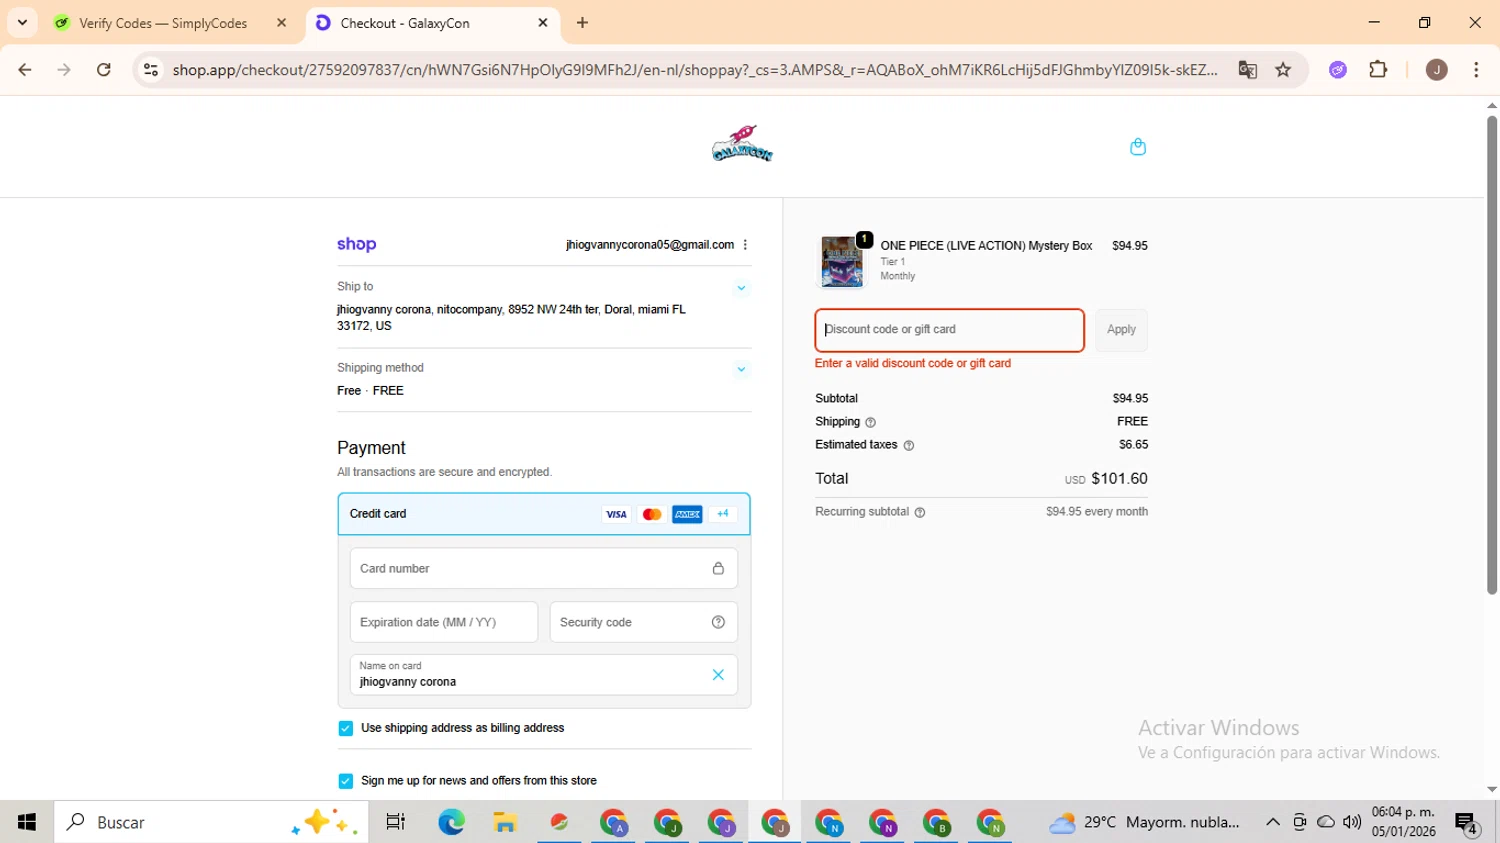Open Windows Start menu
The height and width of the screenshot is (843, 1500).
click(x=27, y=822)
